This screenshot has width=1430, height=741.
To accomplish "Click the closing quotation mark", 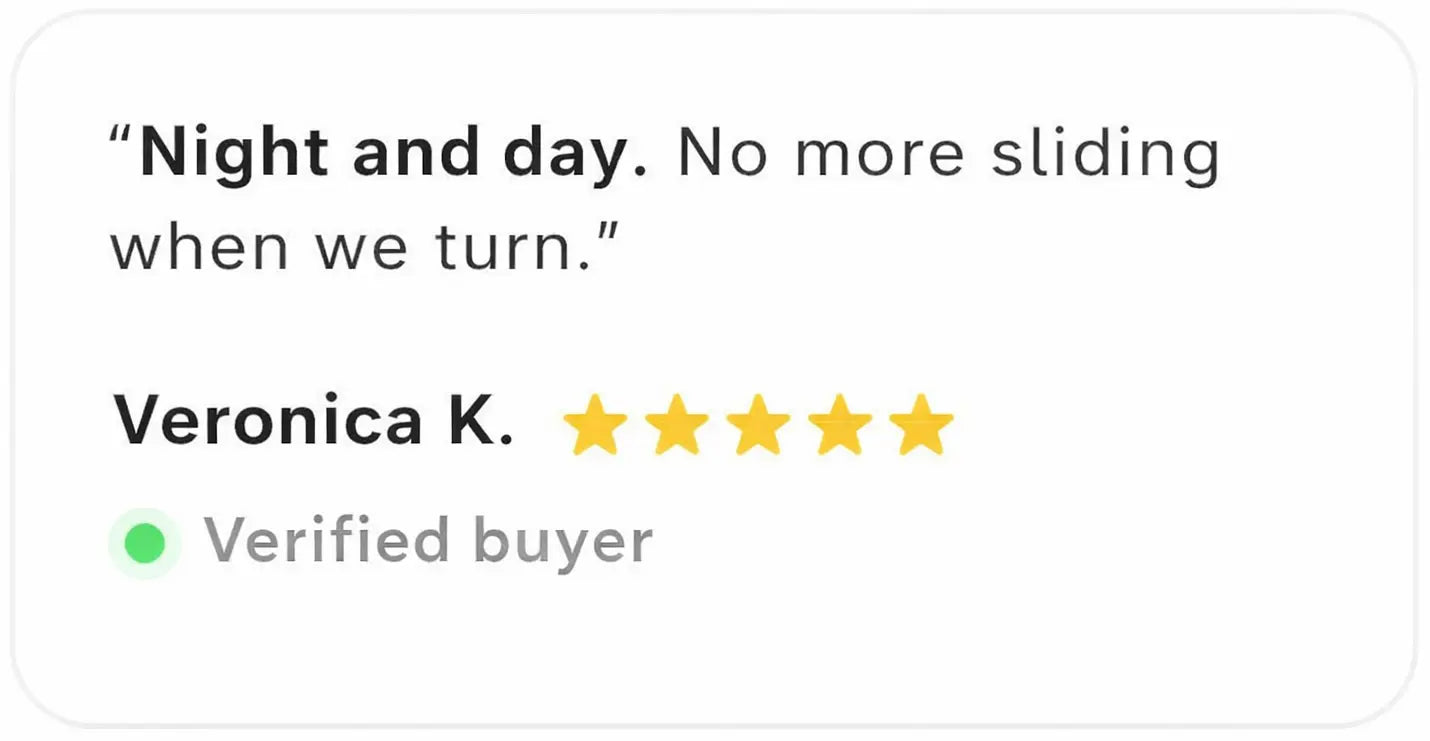I will 608,234.
